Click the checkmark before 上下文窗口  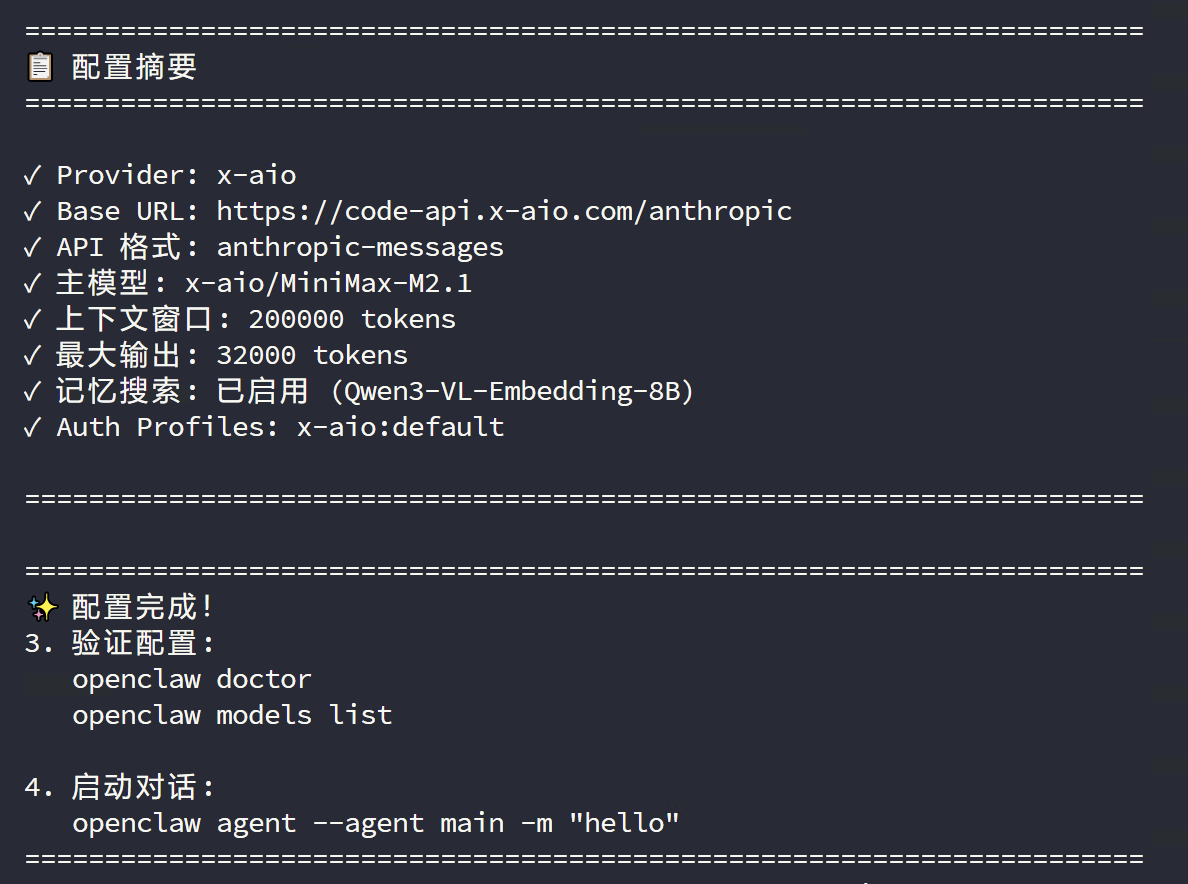(33, 320)
